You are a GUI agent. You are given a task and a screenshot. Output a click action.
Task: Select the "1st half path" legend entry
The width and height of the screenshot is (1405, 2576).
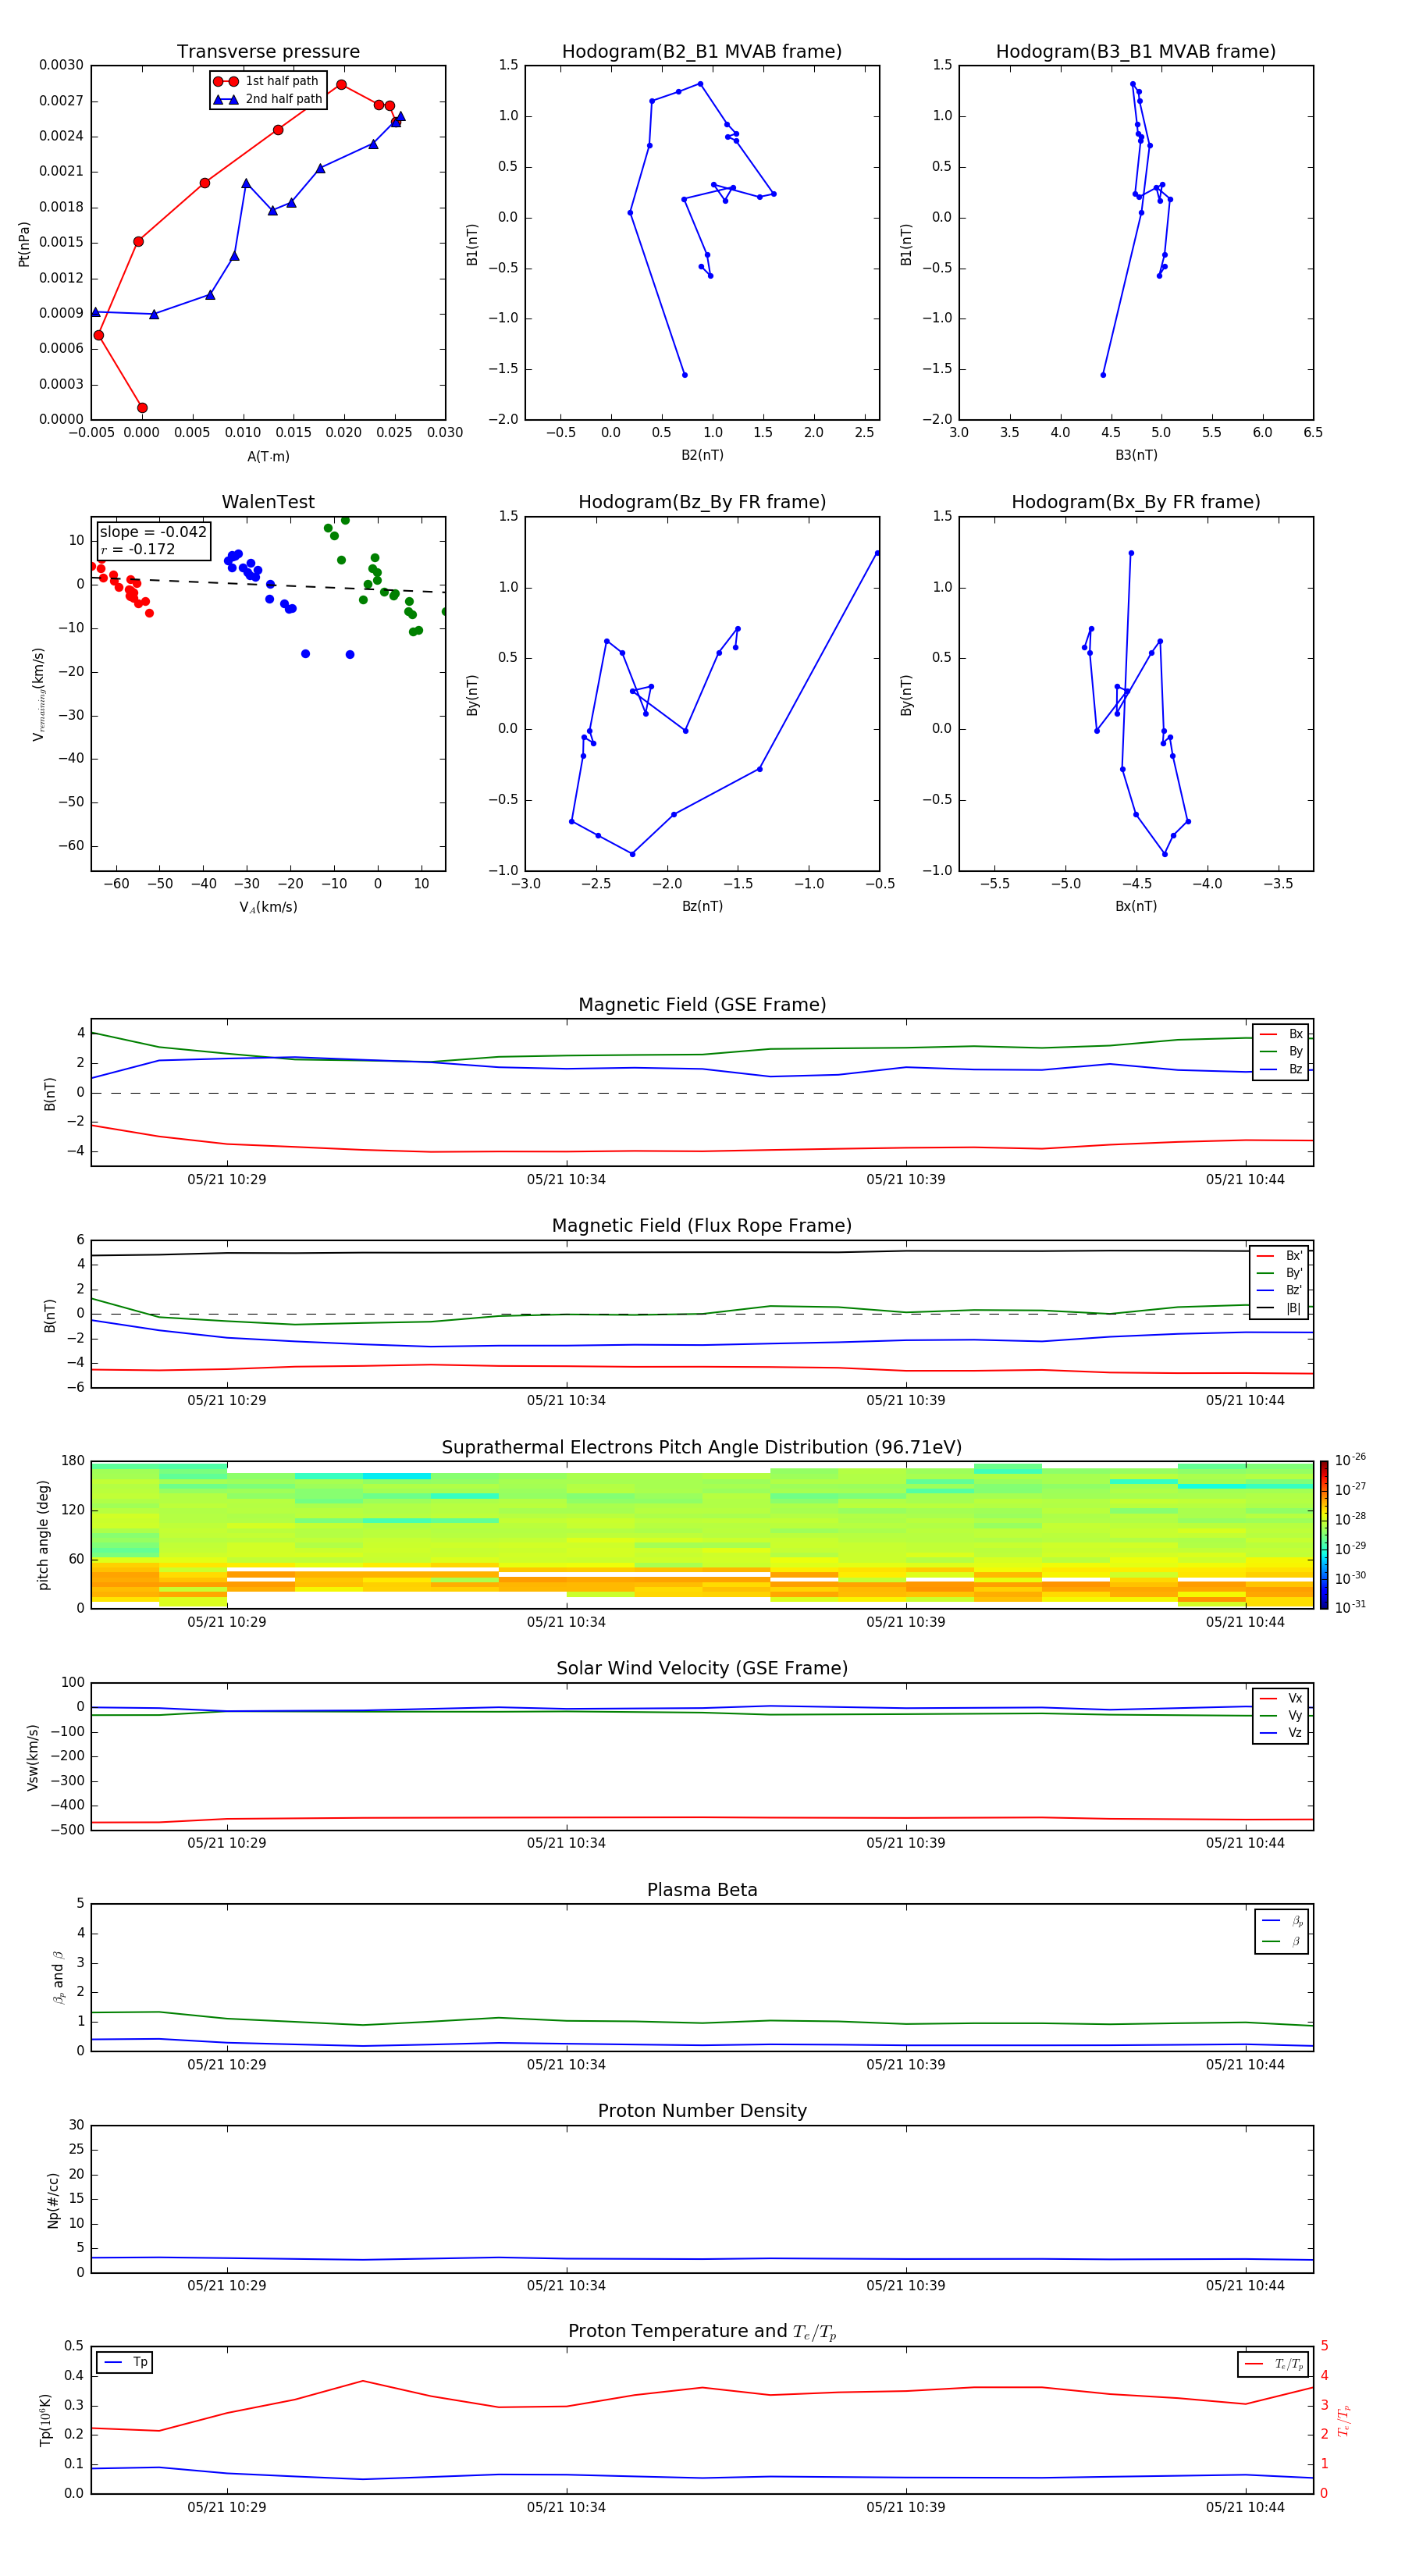(x=267, y=81)
